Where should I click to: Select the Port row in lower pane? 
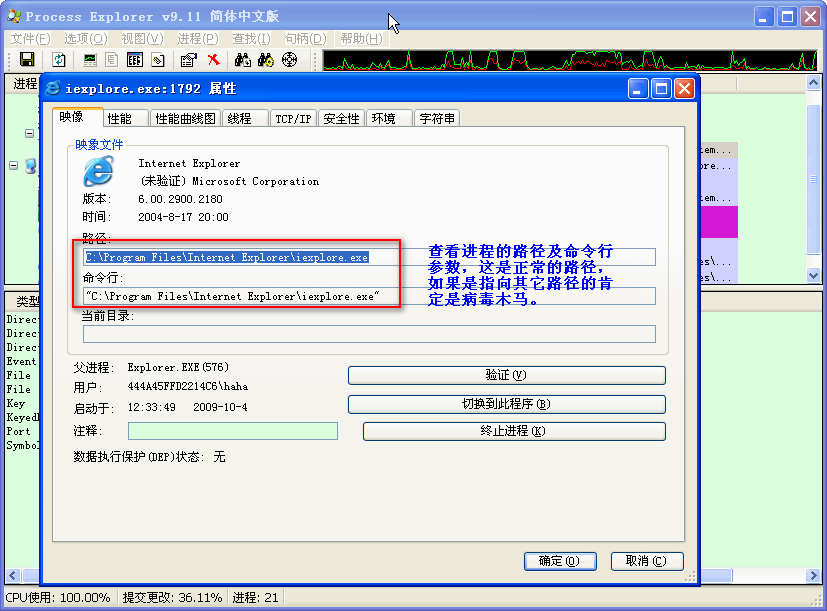[x=18, y=432]
